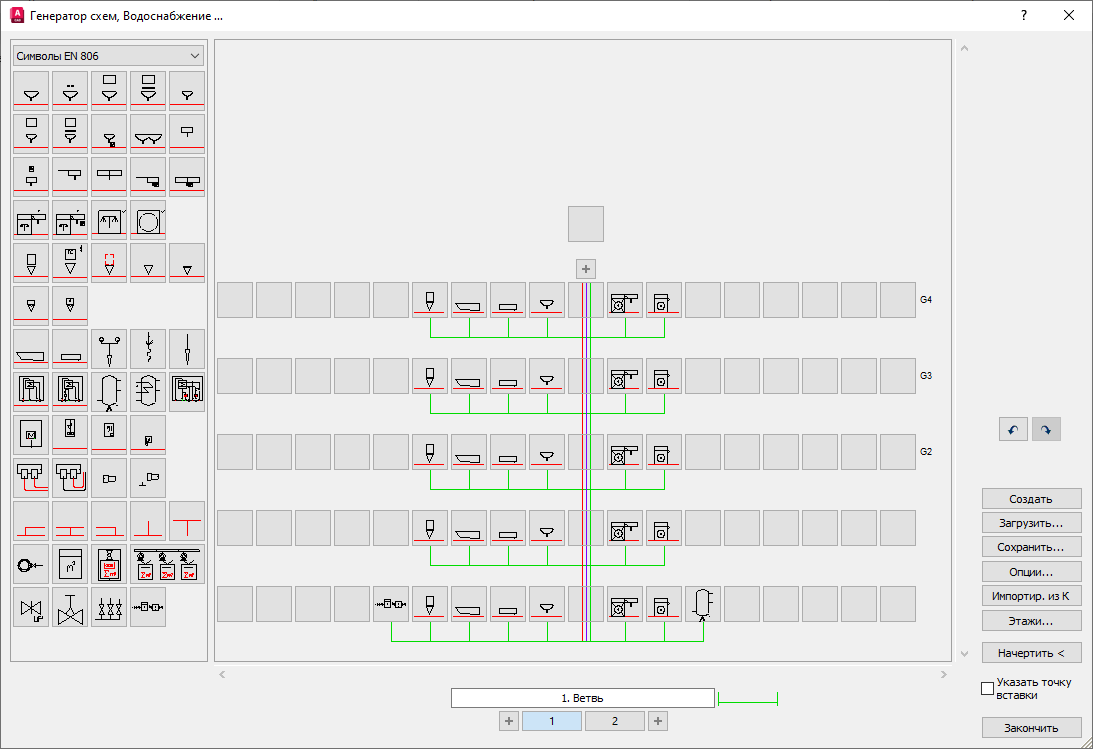Image resolution: width=1093 pixels, height=749 pixels.
Task: Select the filter assembly in the bottom floor row
Action: (x=390, y=604)
